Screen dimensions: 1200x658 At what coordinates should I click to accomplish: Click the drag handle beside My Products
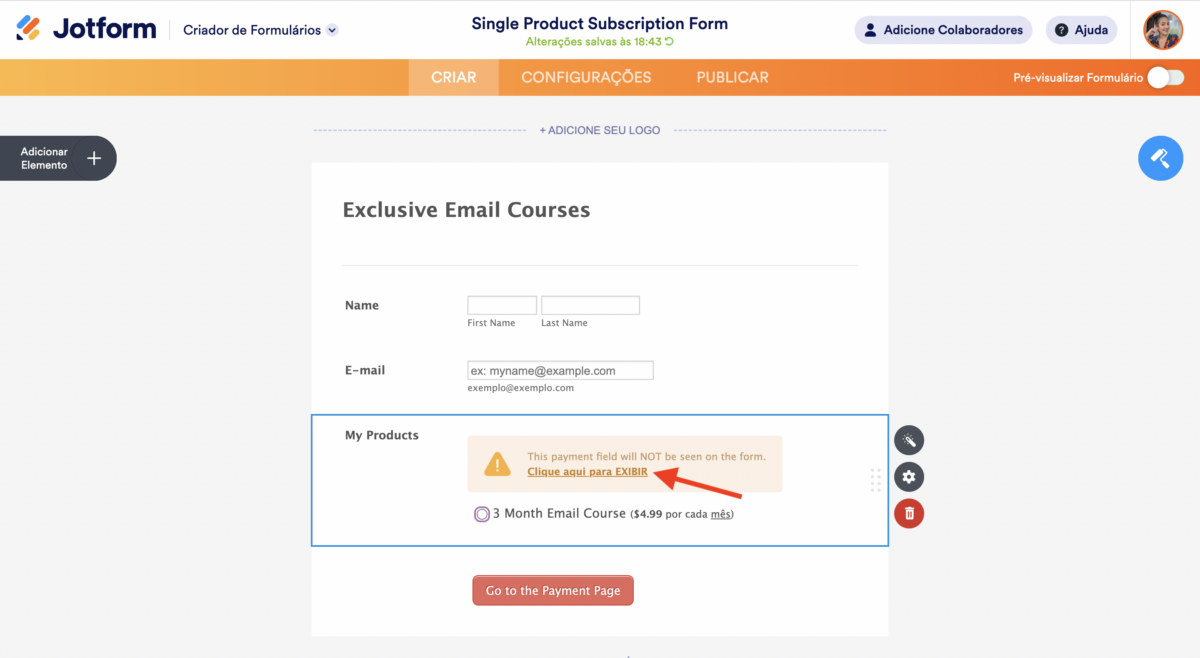click(x=876, y=480)
